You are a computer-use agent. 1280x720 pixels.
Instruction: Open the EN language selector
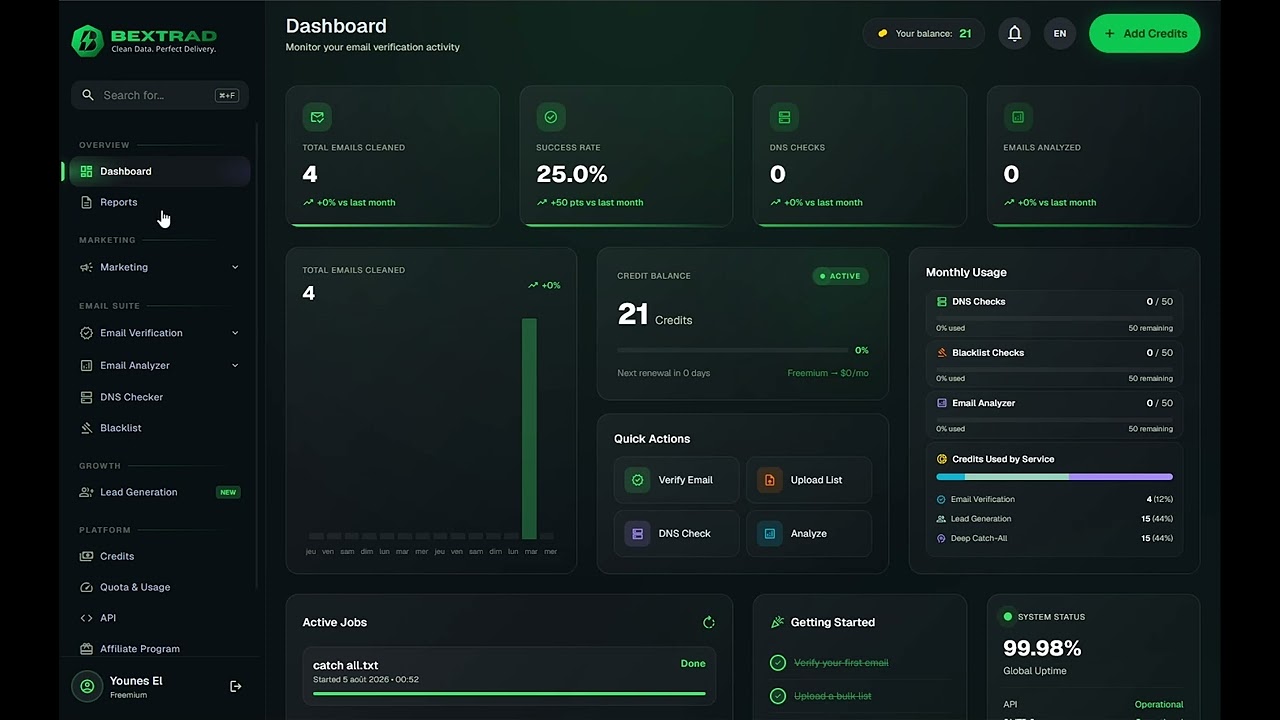point(1060,33)
